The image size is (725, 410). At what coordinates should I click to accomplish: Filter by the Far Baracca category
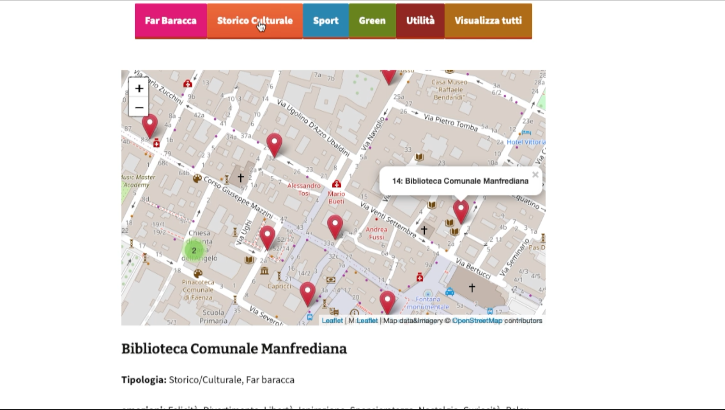[170, 21]
